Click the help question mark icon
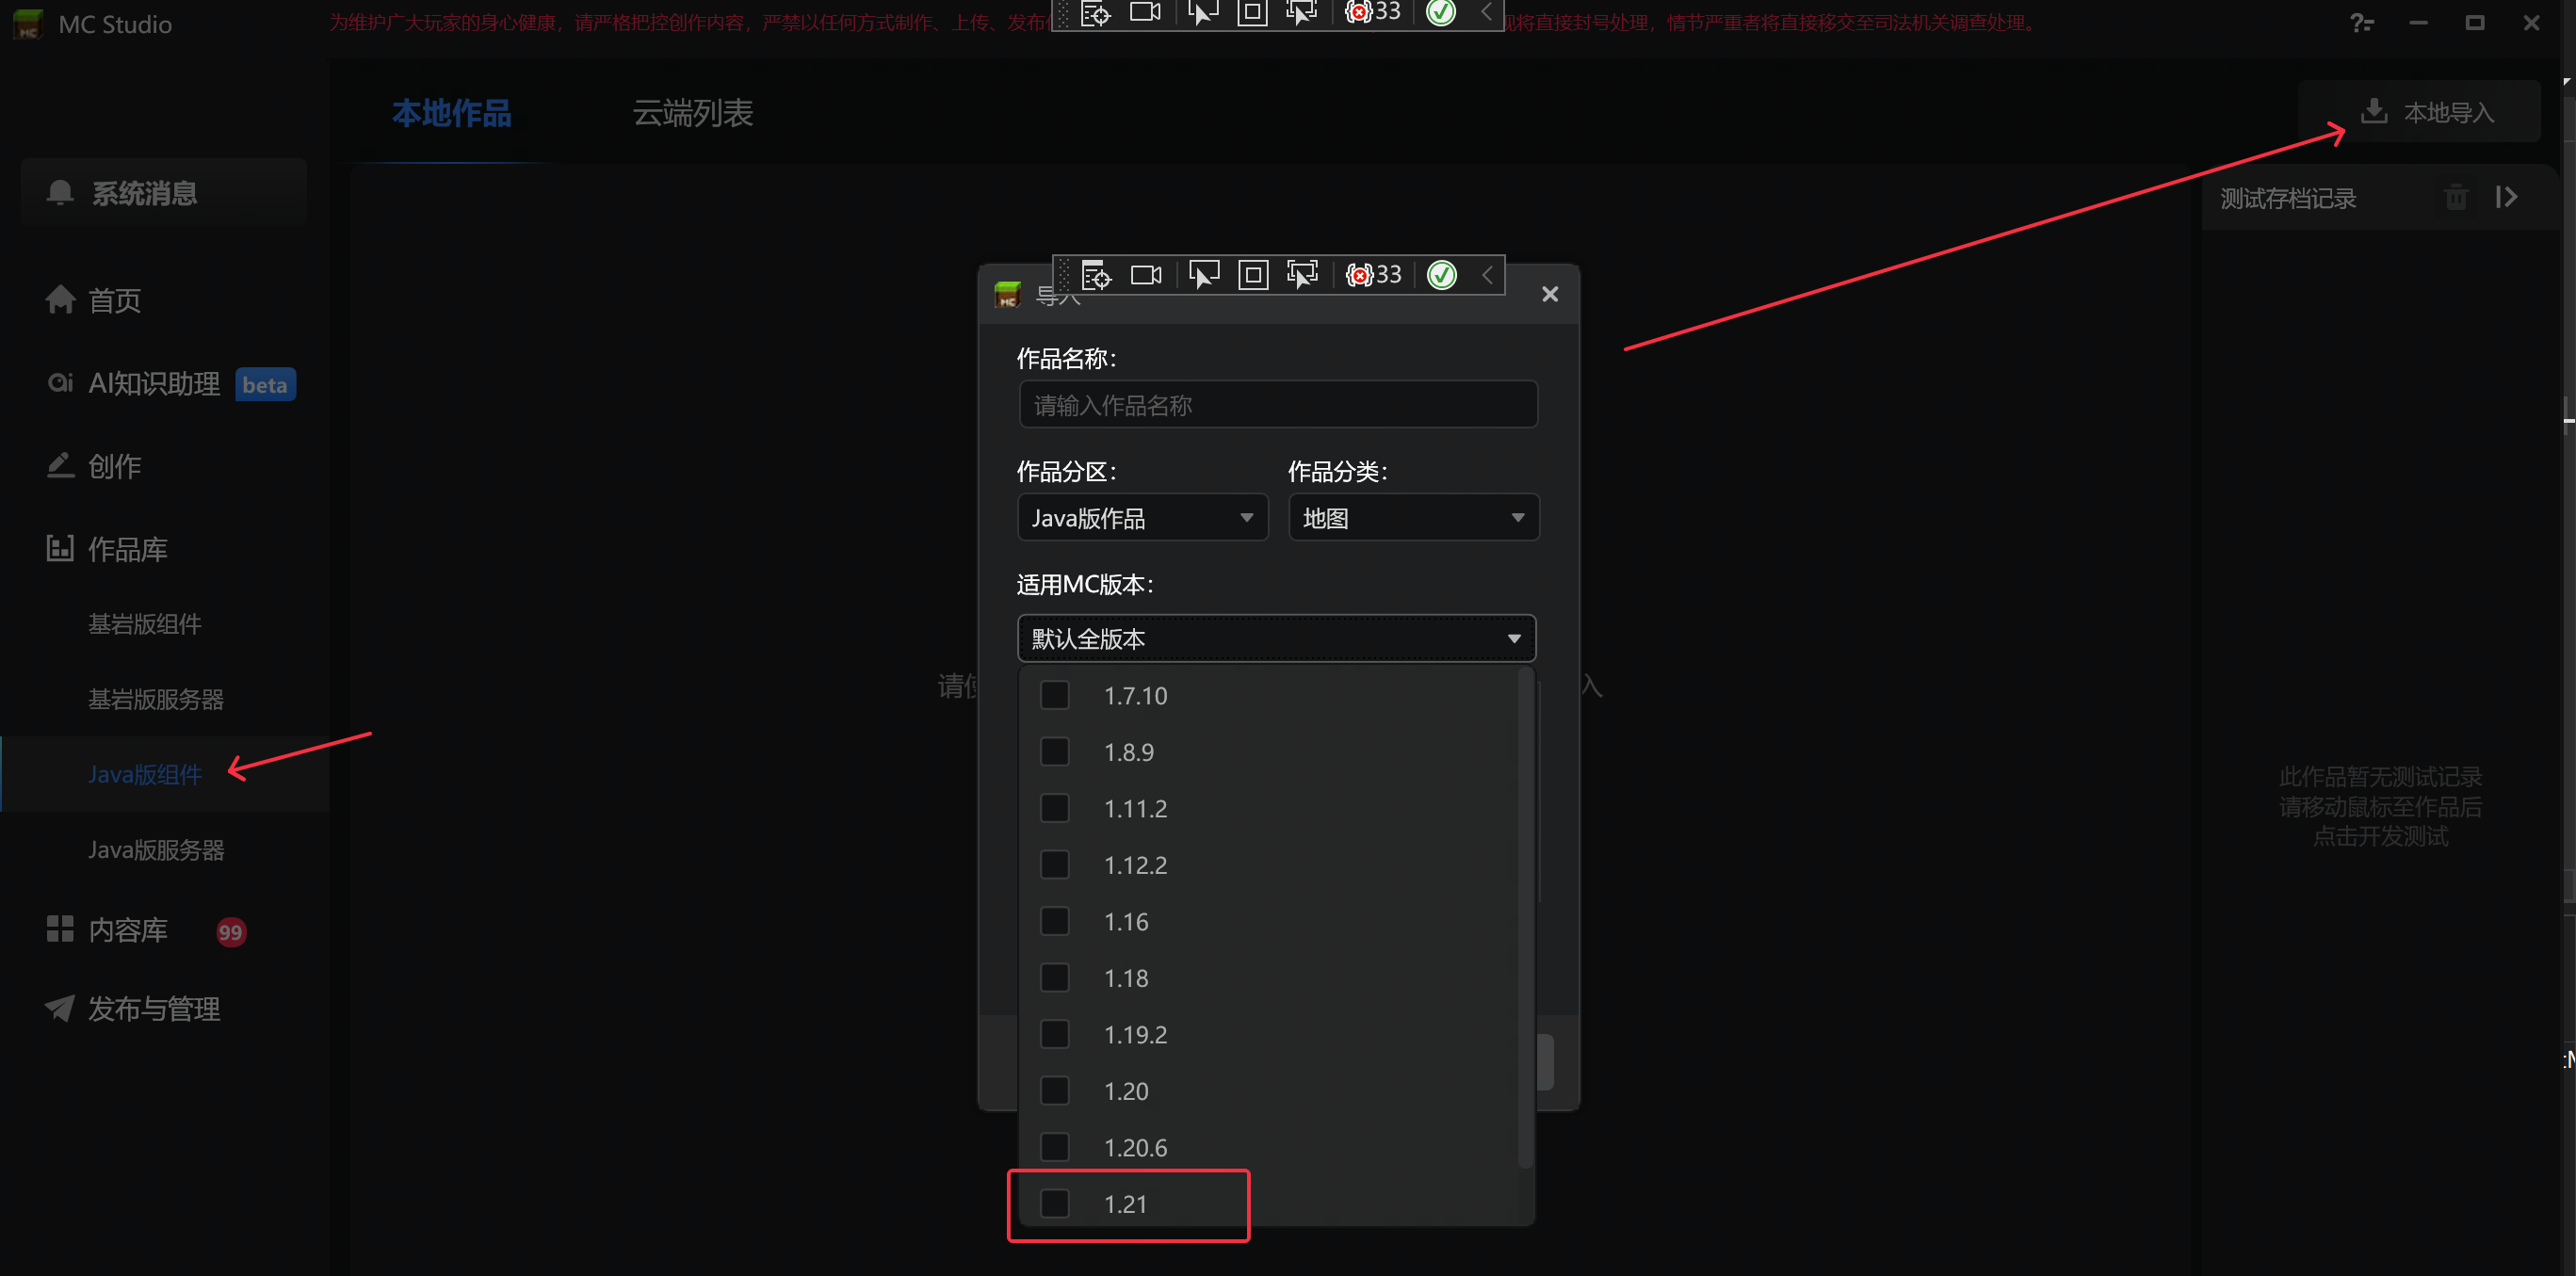 (2361, 23)
